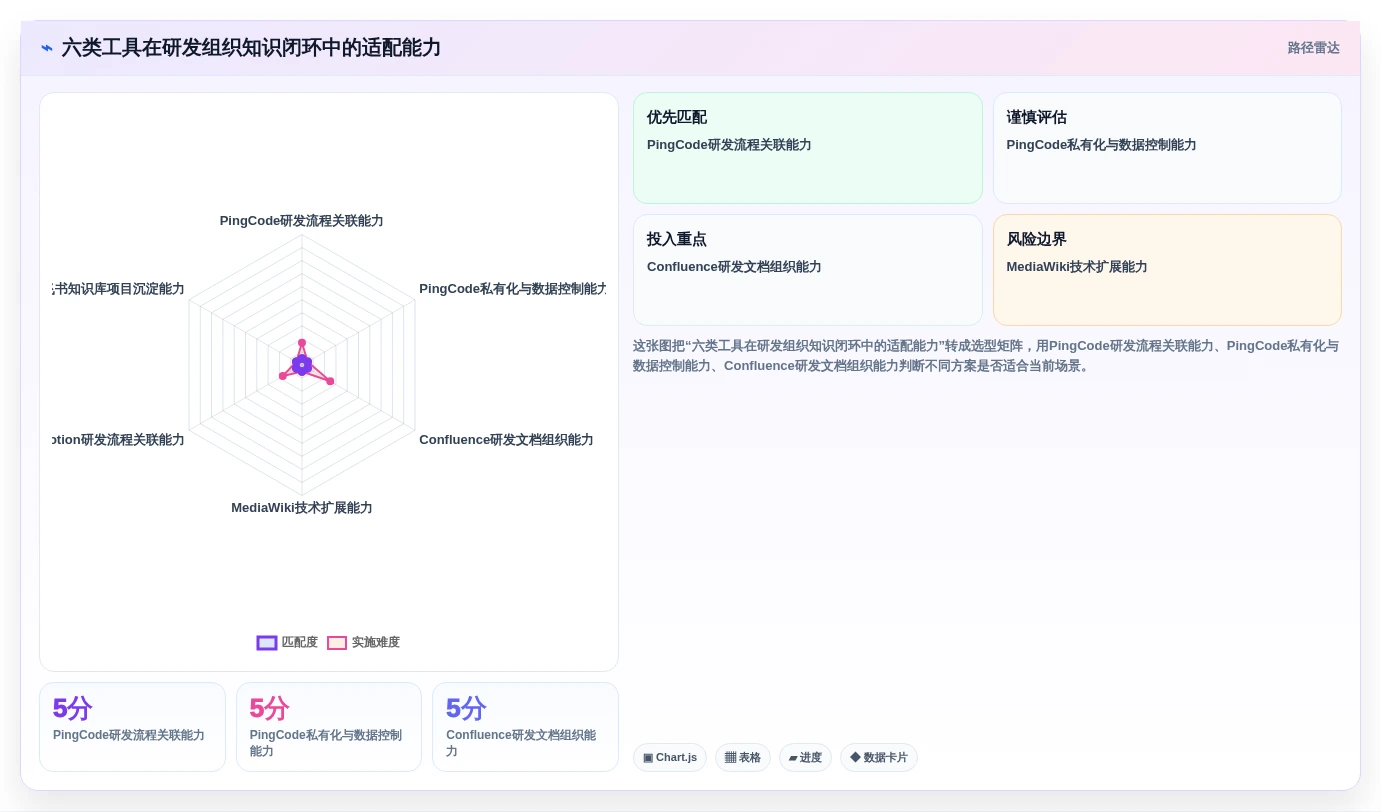
Task: Toggle the 匹配度 legend item
Action: [287, 642]
